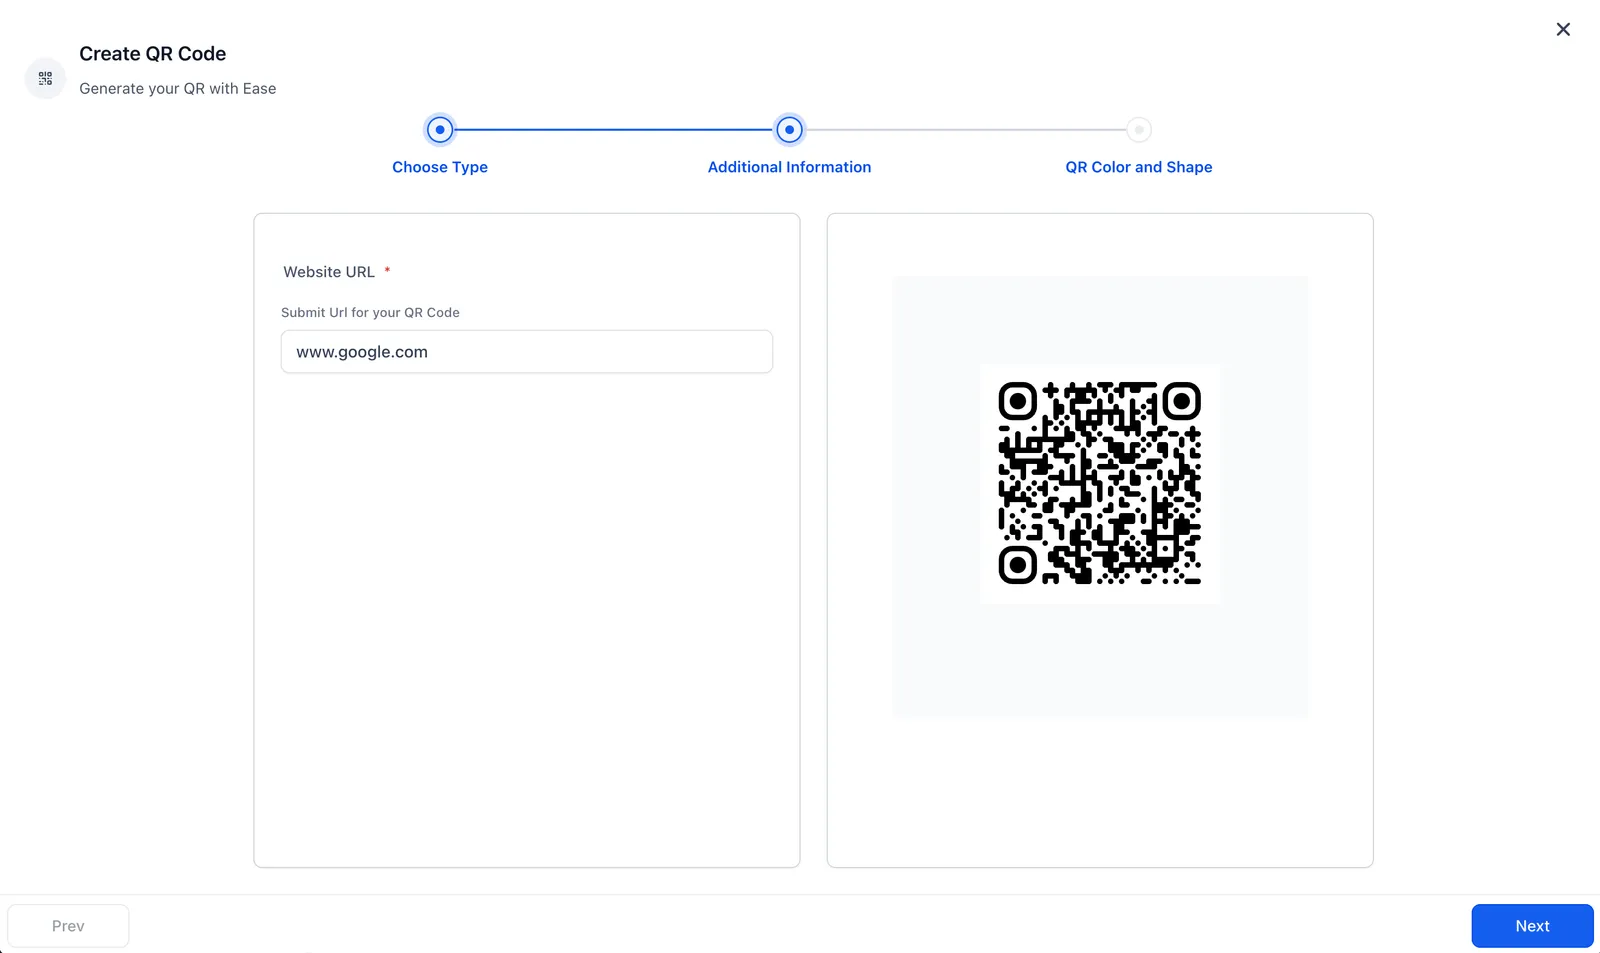Select the Choose Type step circle

[x=440, y=129]
